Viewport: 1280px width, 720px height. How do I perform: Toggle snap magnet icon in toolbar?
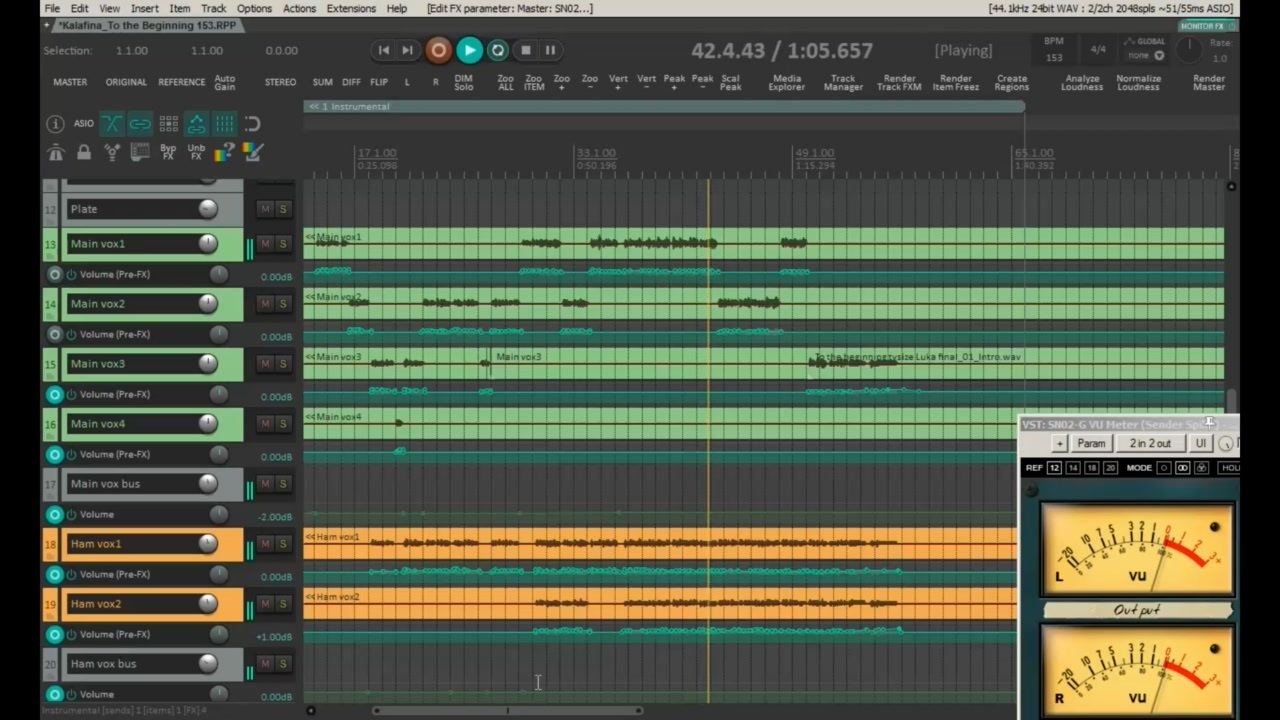[x=252, y=124]
